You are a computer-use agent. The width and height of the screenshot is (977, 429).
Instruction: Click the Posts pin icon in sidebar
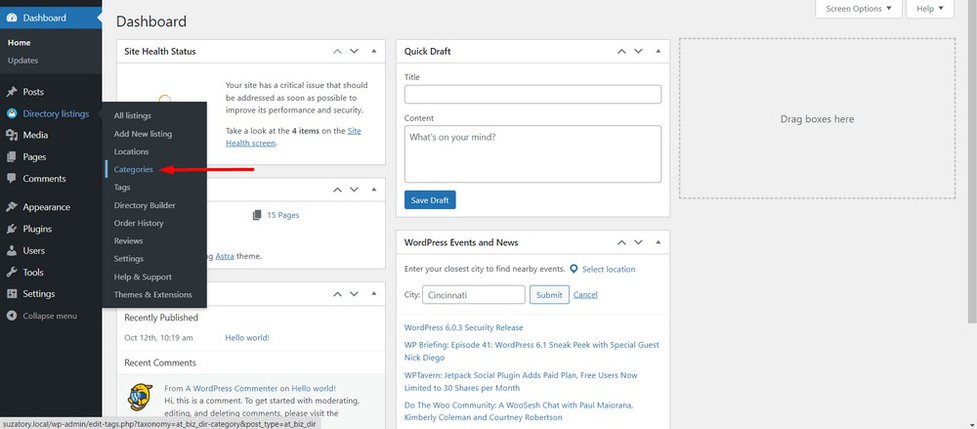(x=11, y=92)
